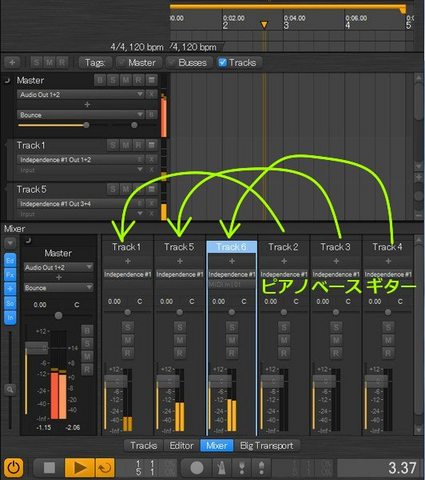
Task: Open Independence #1 plugin on mixer Track 4
Action: (x=388, y=274)
